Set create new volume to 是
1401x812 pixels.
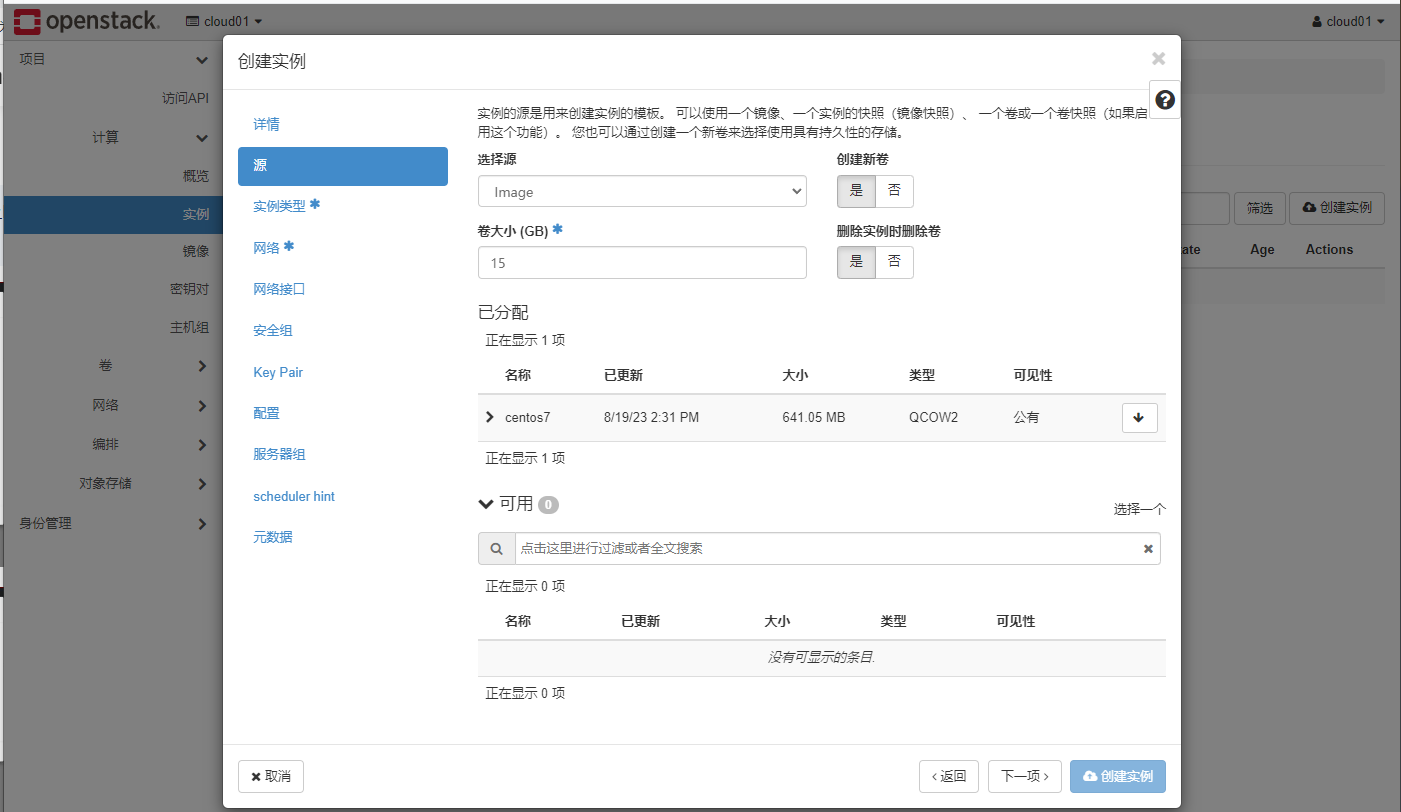coord(856,191)
